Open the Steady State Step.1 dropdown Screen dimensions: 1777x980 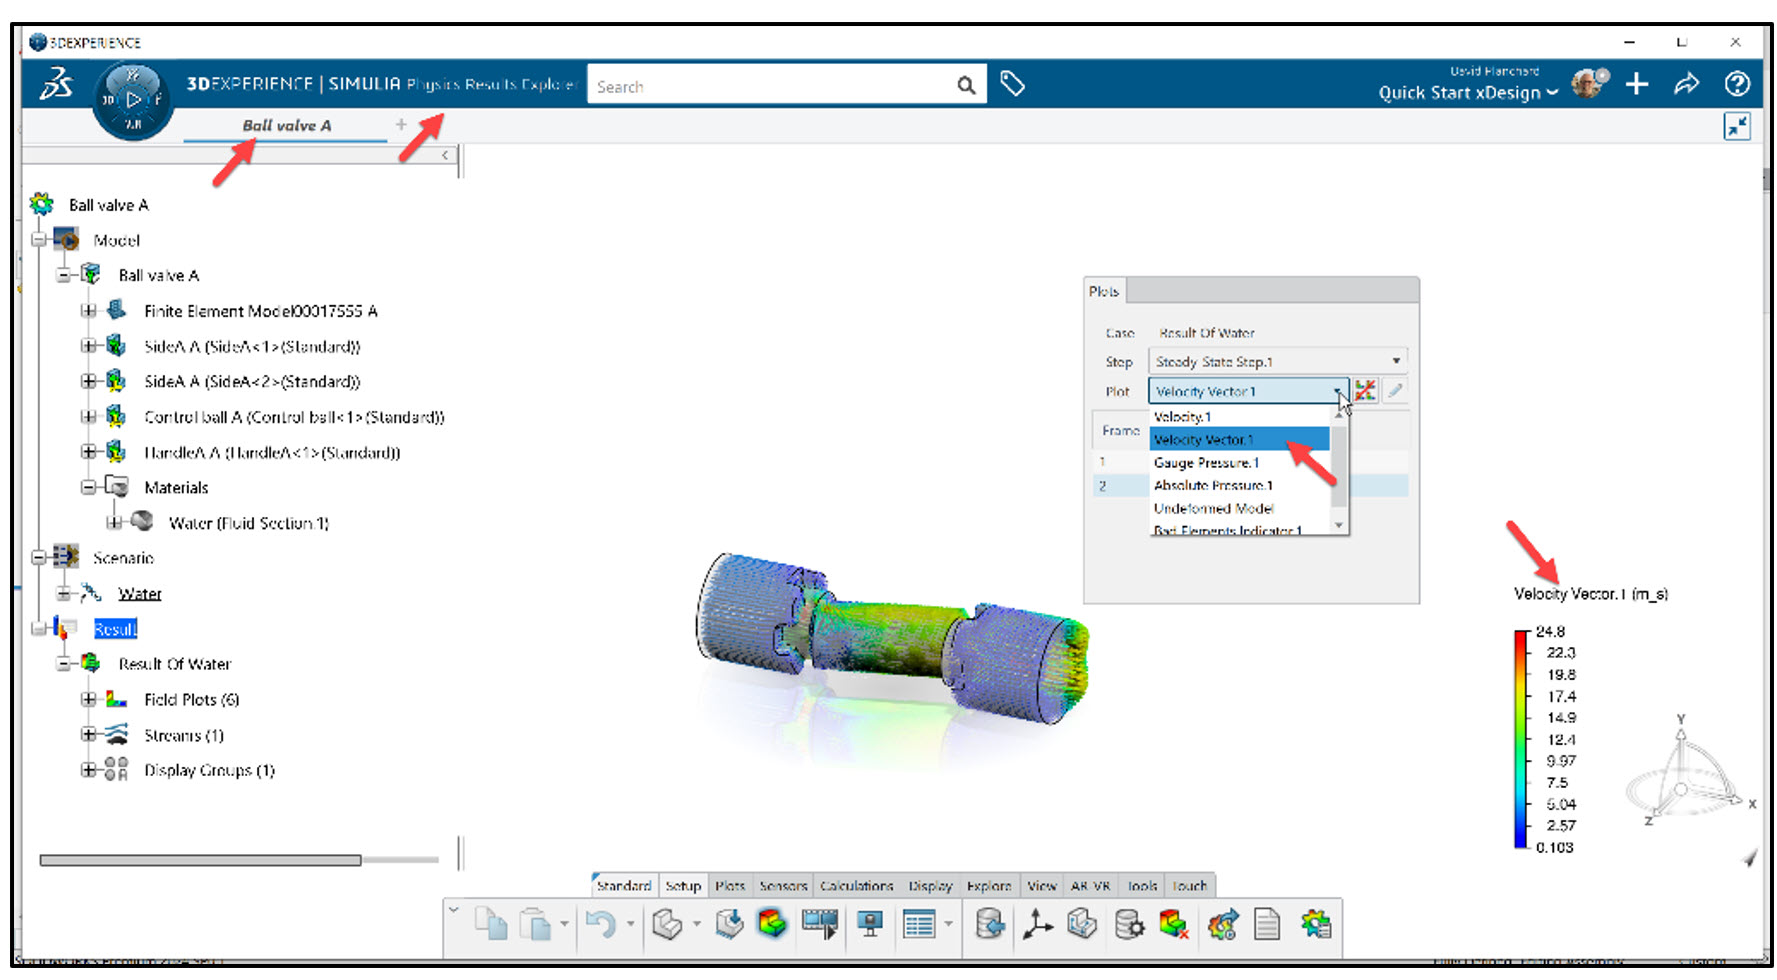click(x=1394, y=361)
